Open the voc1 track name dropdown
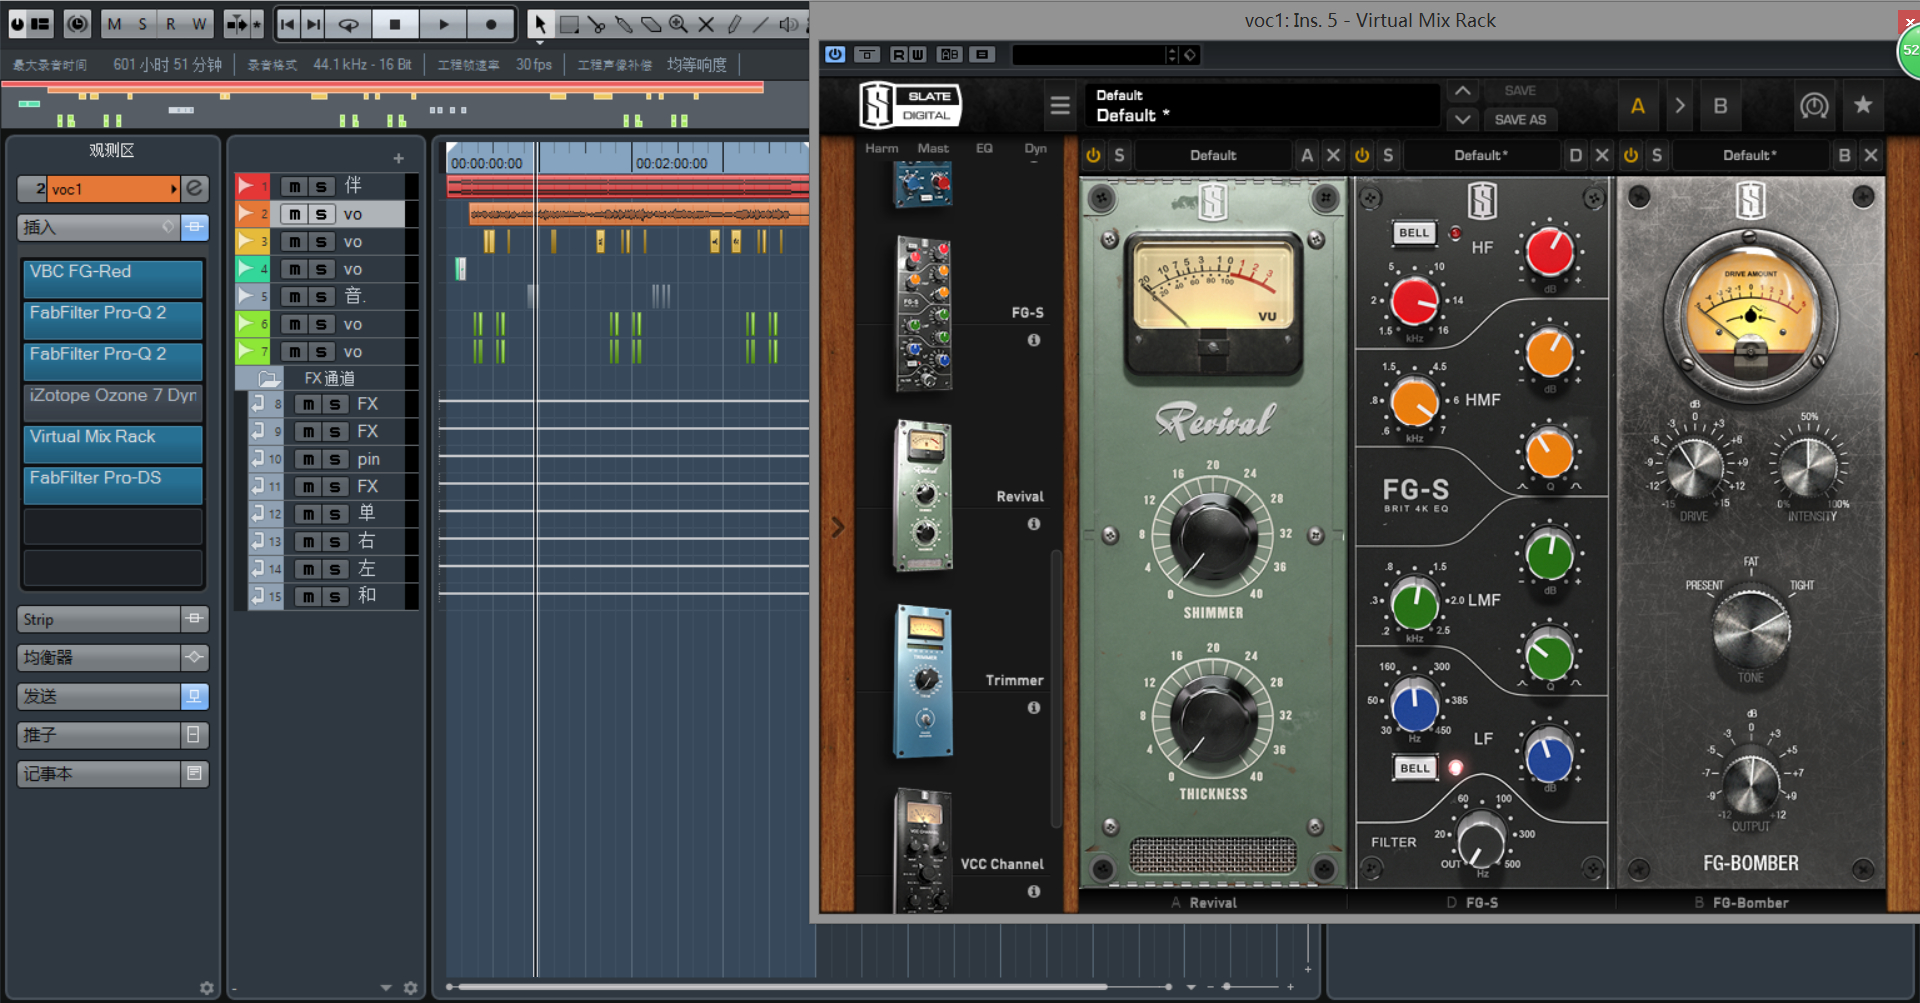 [x=174, y=188]
